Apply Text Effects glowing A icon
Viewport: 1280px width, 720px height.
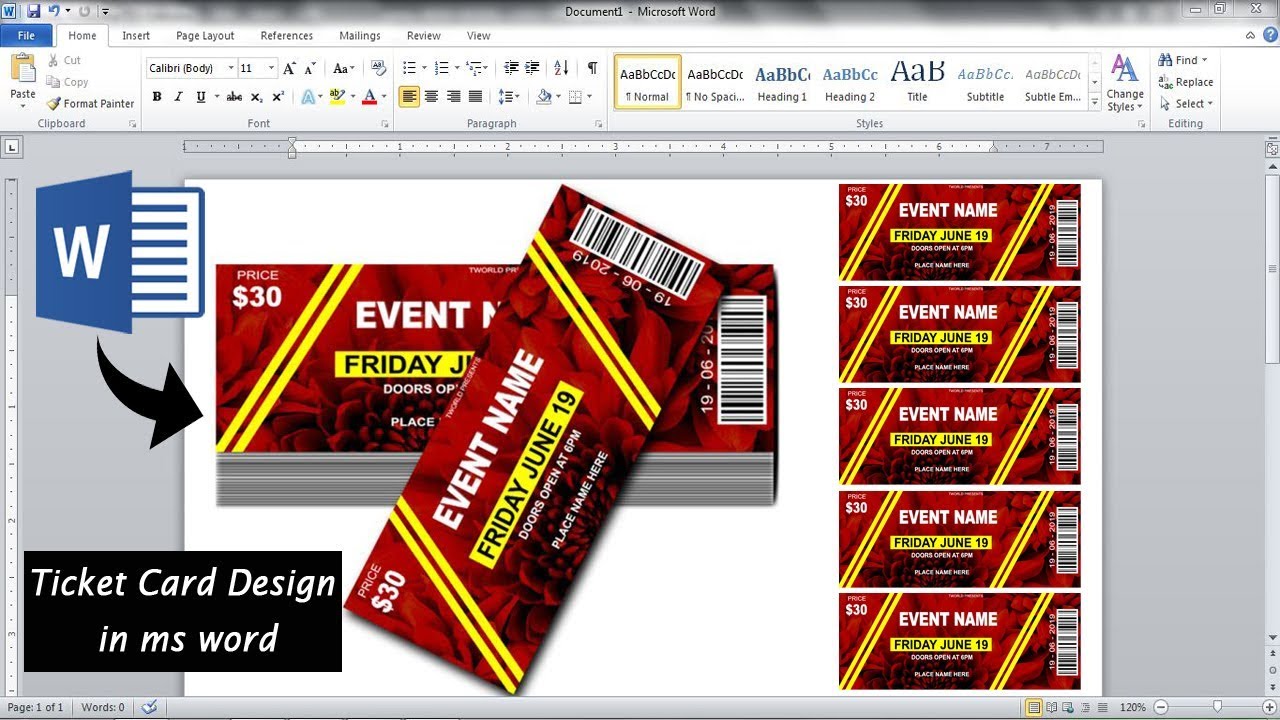pos(307,97)
